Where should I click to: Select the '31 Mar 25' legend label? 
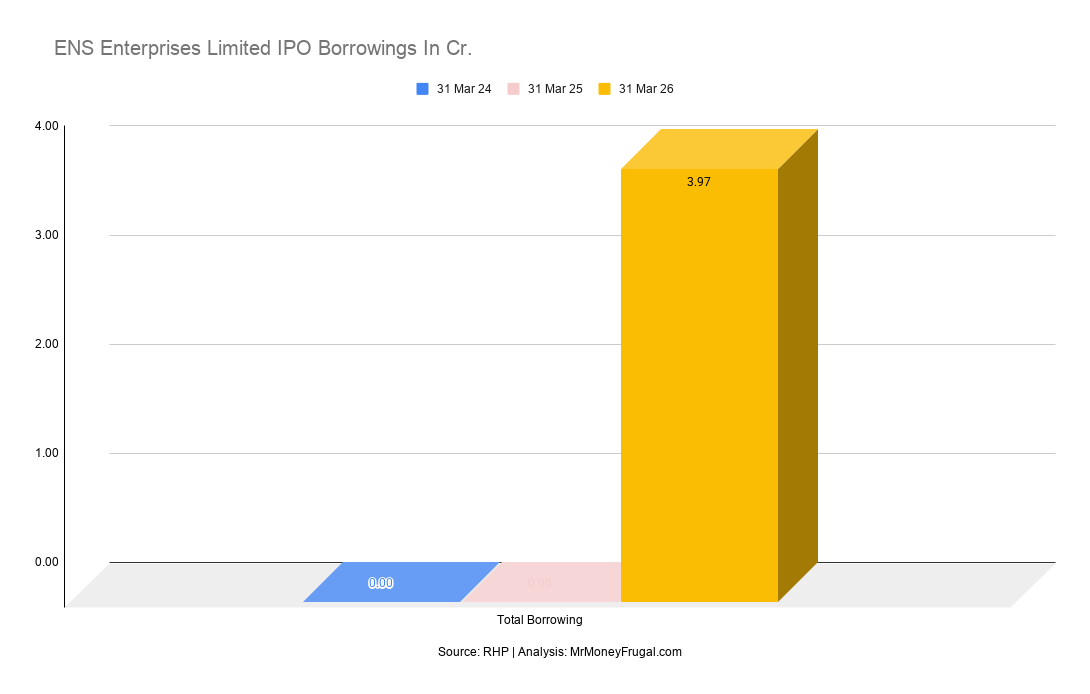(555, 89)
